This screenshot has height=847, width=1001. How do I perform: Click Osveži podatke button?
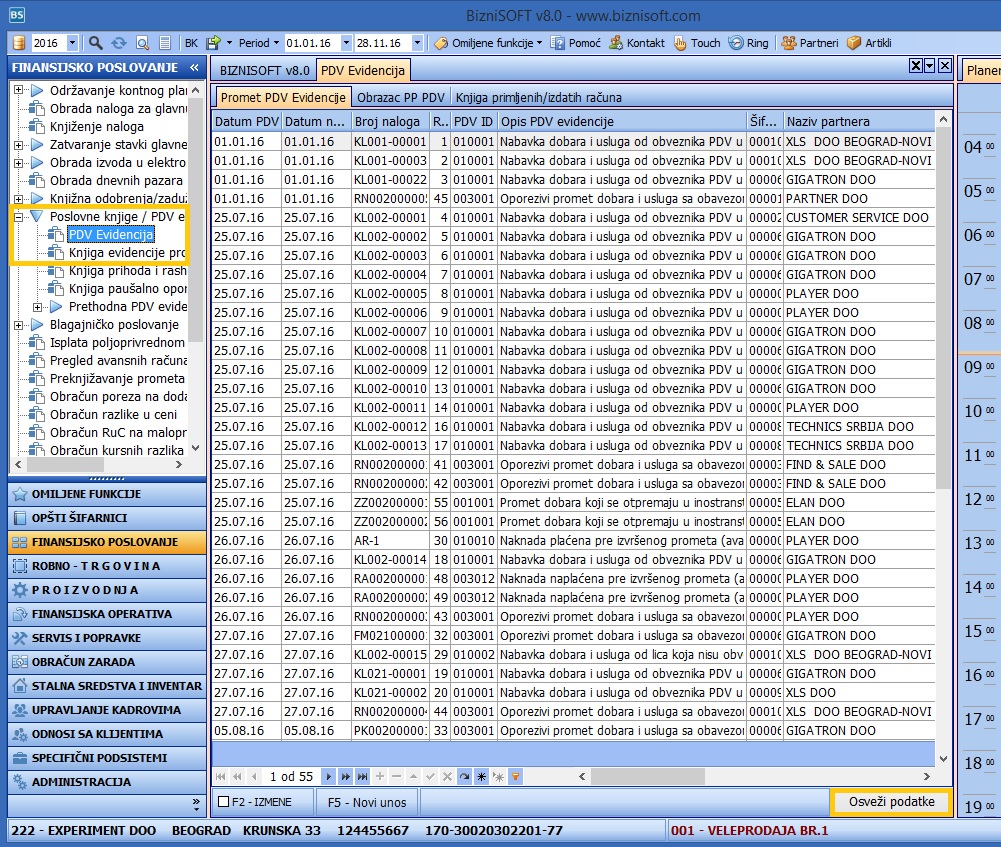tap(891, 802)
